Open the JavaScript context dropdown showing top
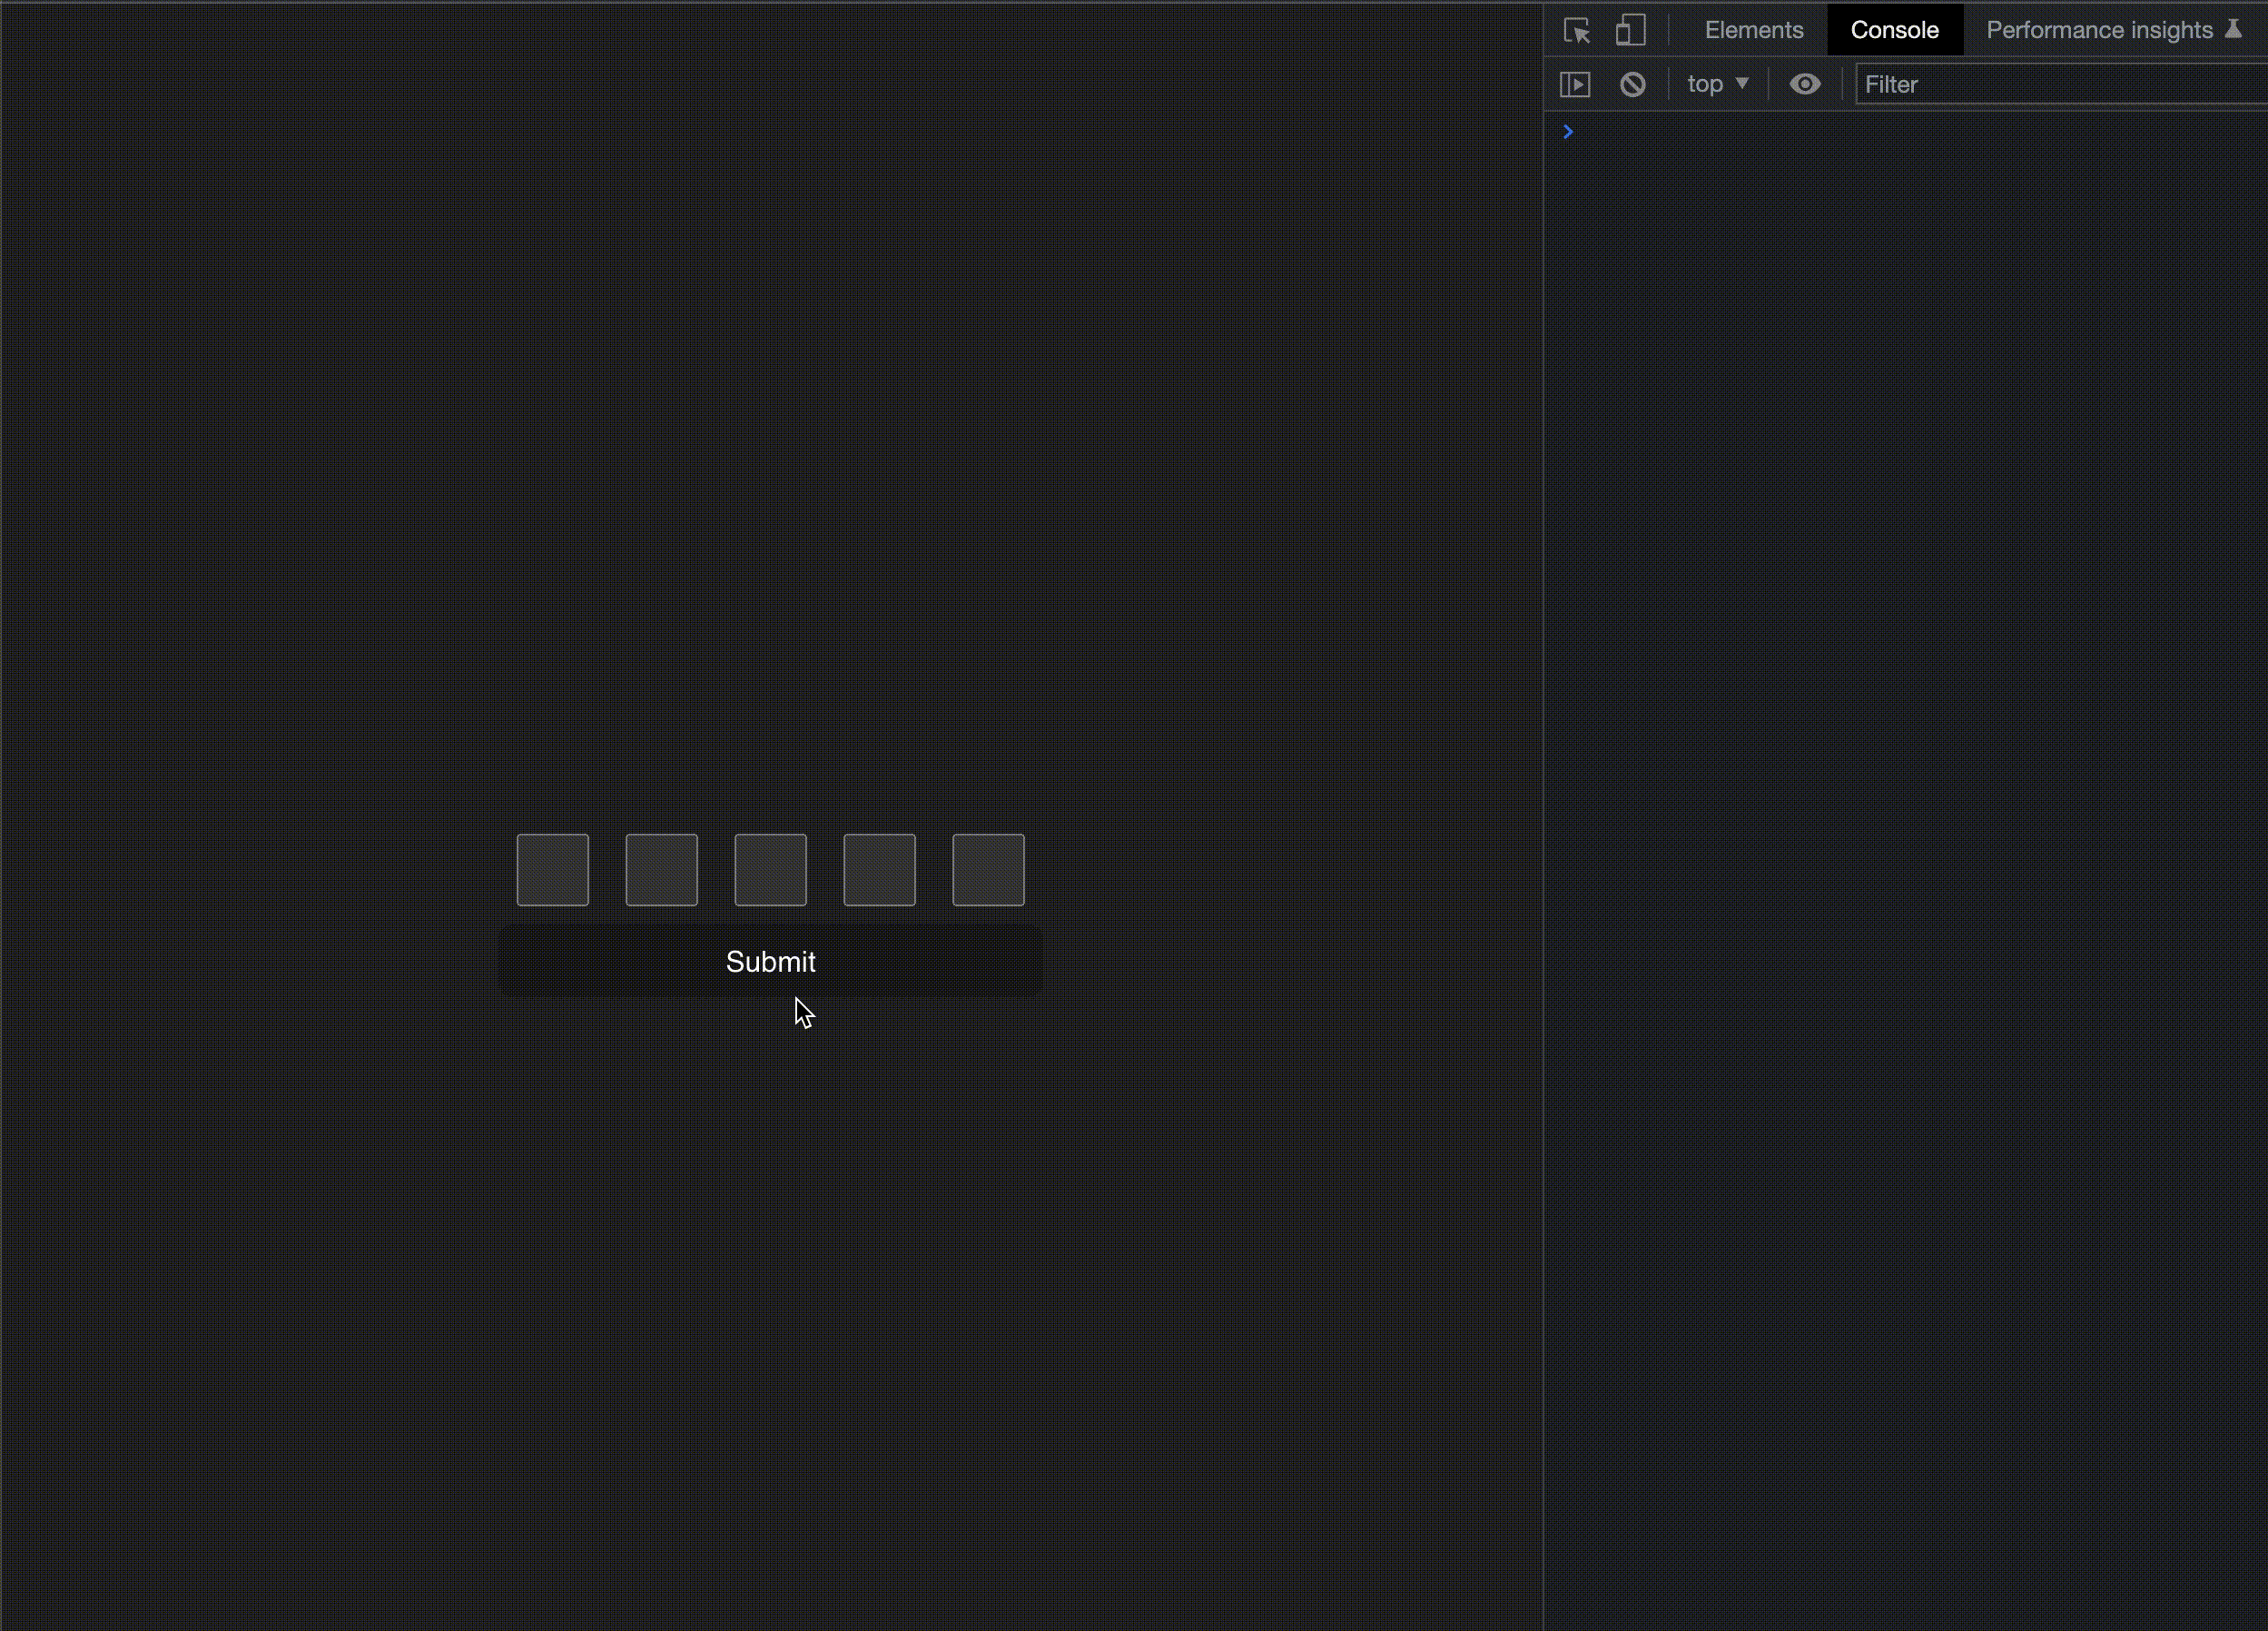This screenshot has height=1631, width=2268. [1716, 84]
